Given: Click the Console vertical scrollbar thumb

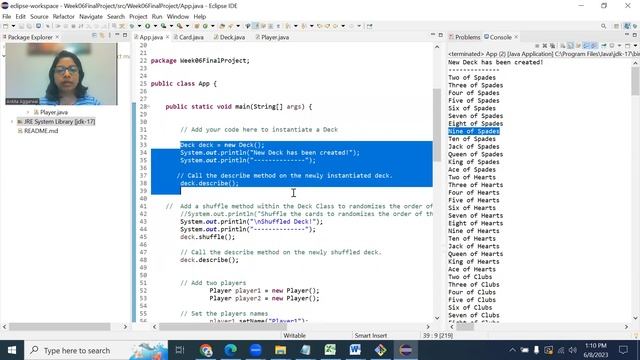Looking at the screenshot, I should (635, 81).
